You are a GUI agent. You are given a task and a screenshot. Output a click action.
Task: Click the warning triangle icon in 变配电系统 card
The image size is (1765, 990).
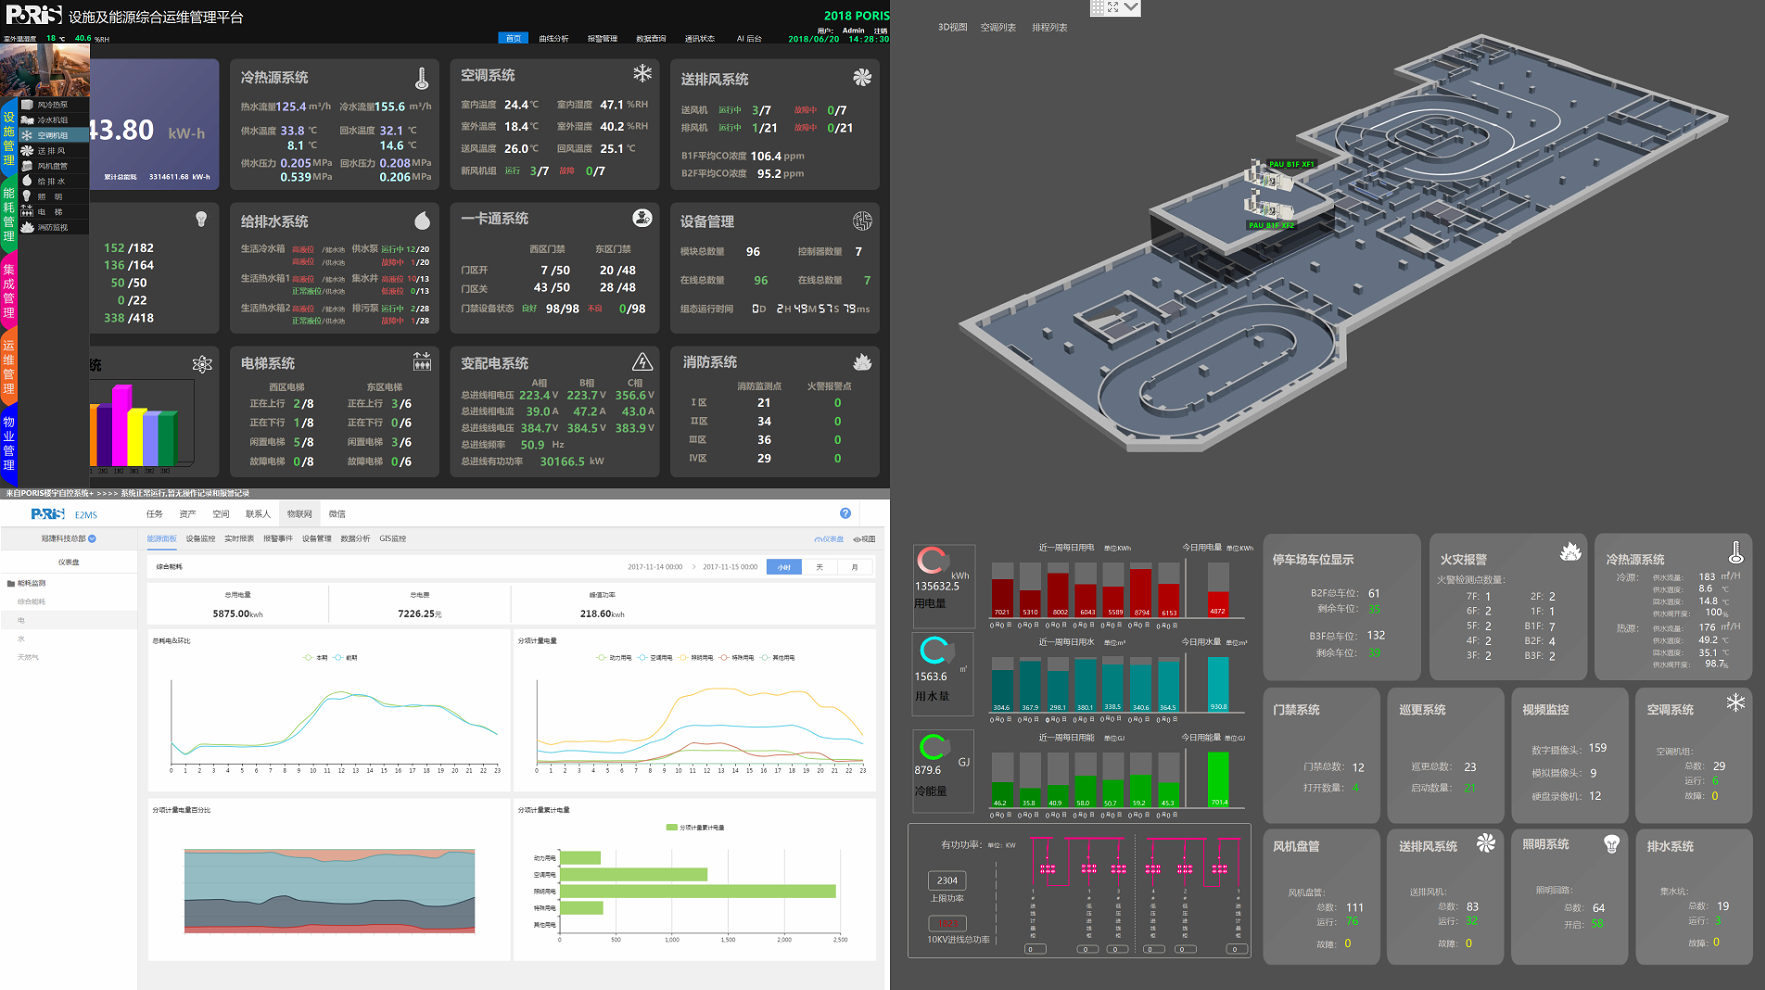pyautogui.click(x=642, y=361)
